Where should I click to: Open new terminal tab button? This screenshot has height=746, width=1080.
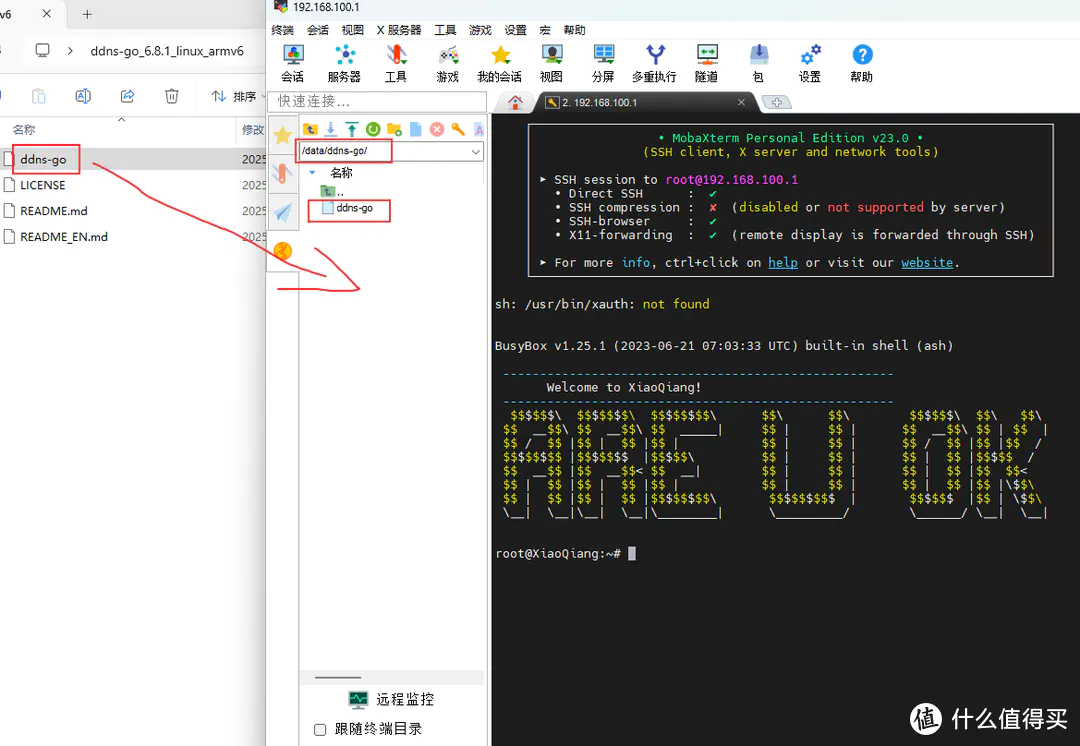pos(777,103)
